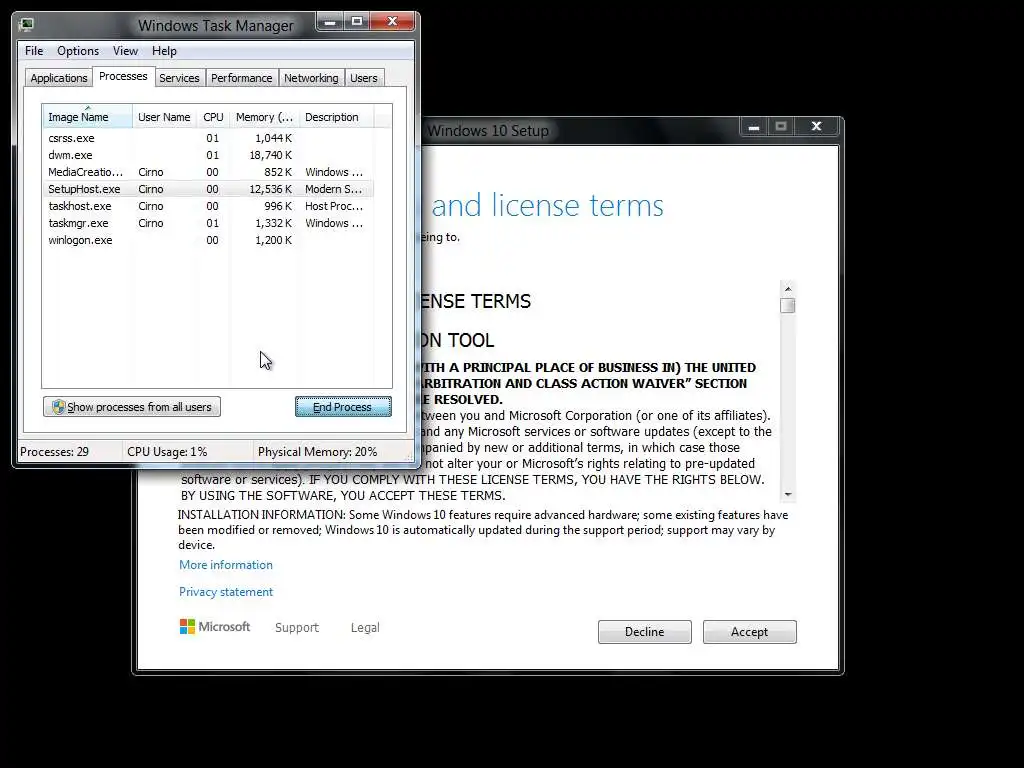
Task: Click the Host Proc... description cell
Action: point(334,206)
